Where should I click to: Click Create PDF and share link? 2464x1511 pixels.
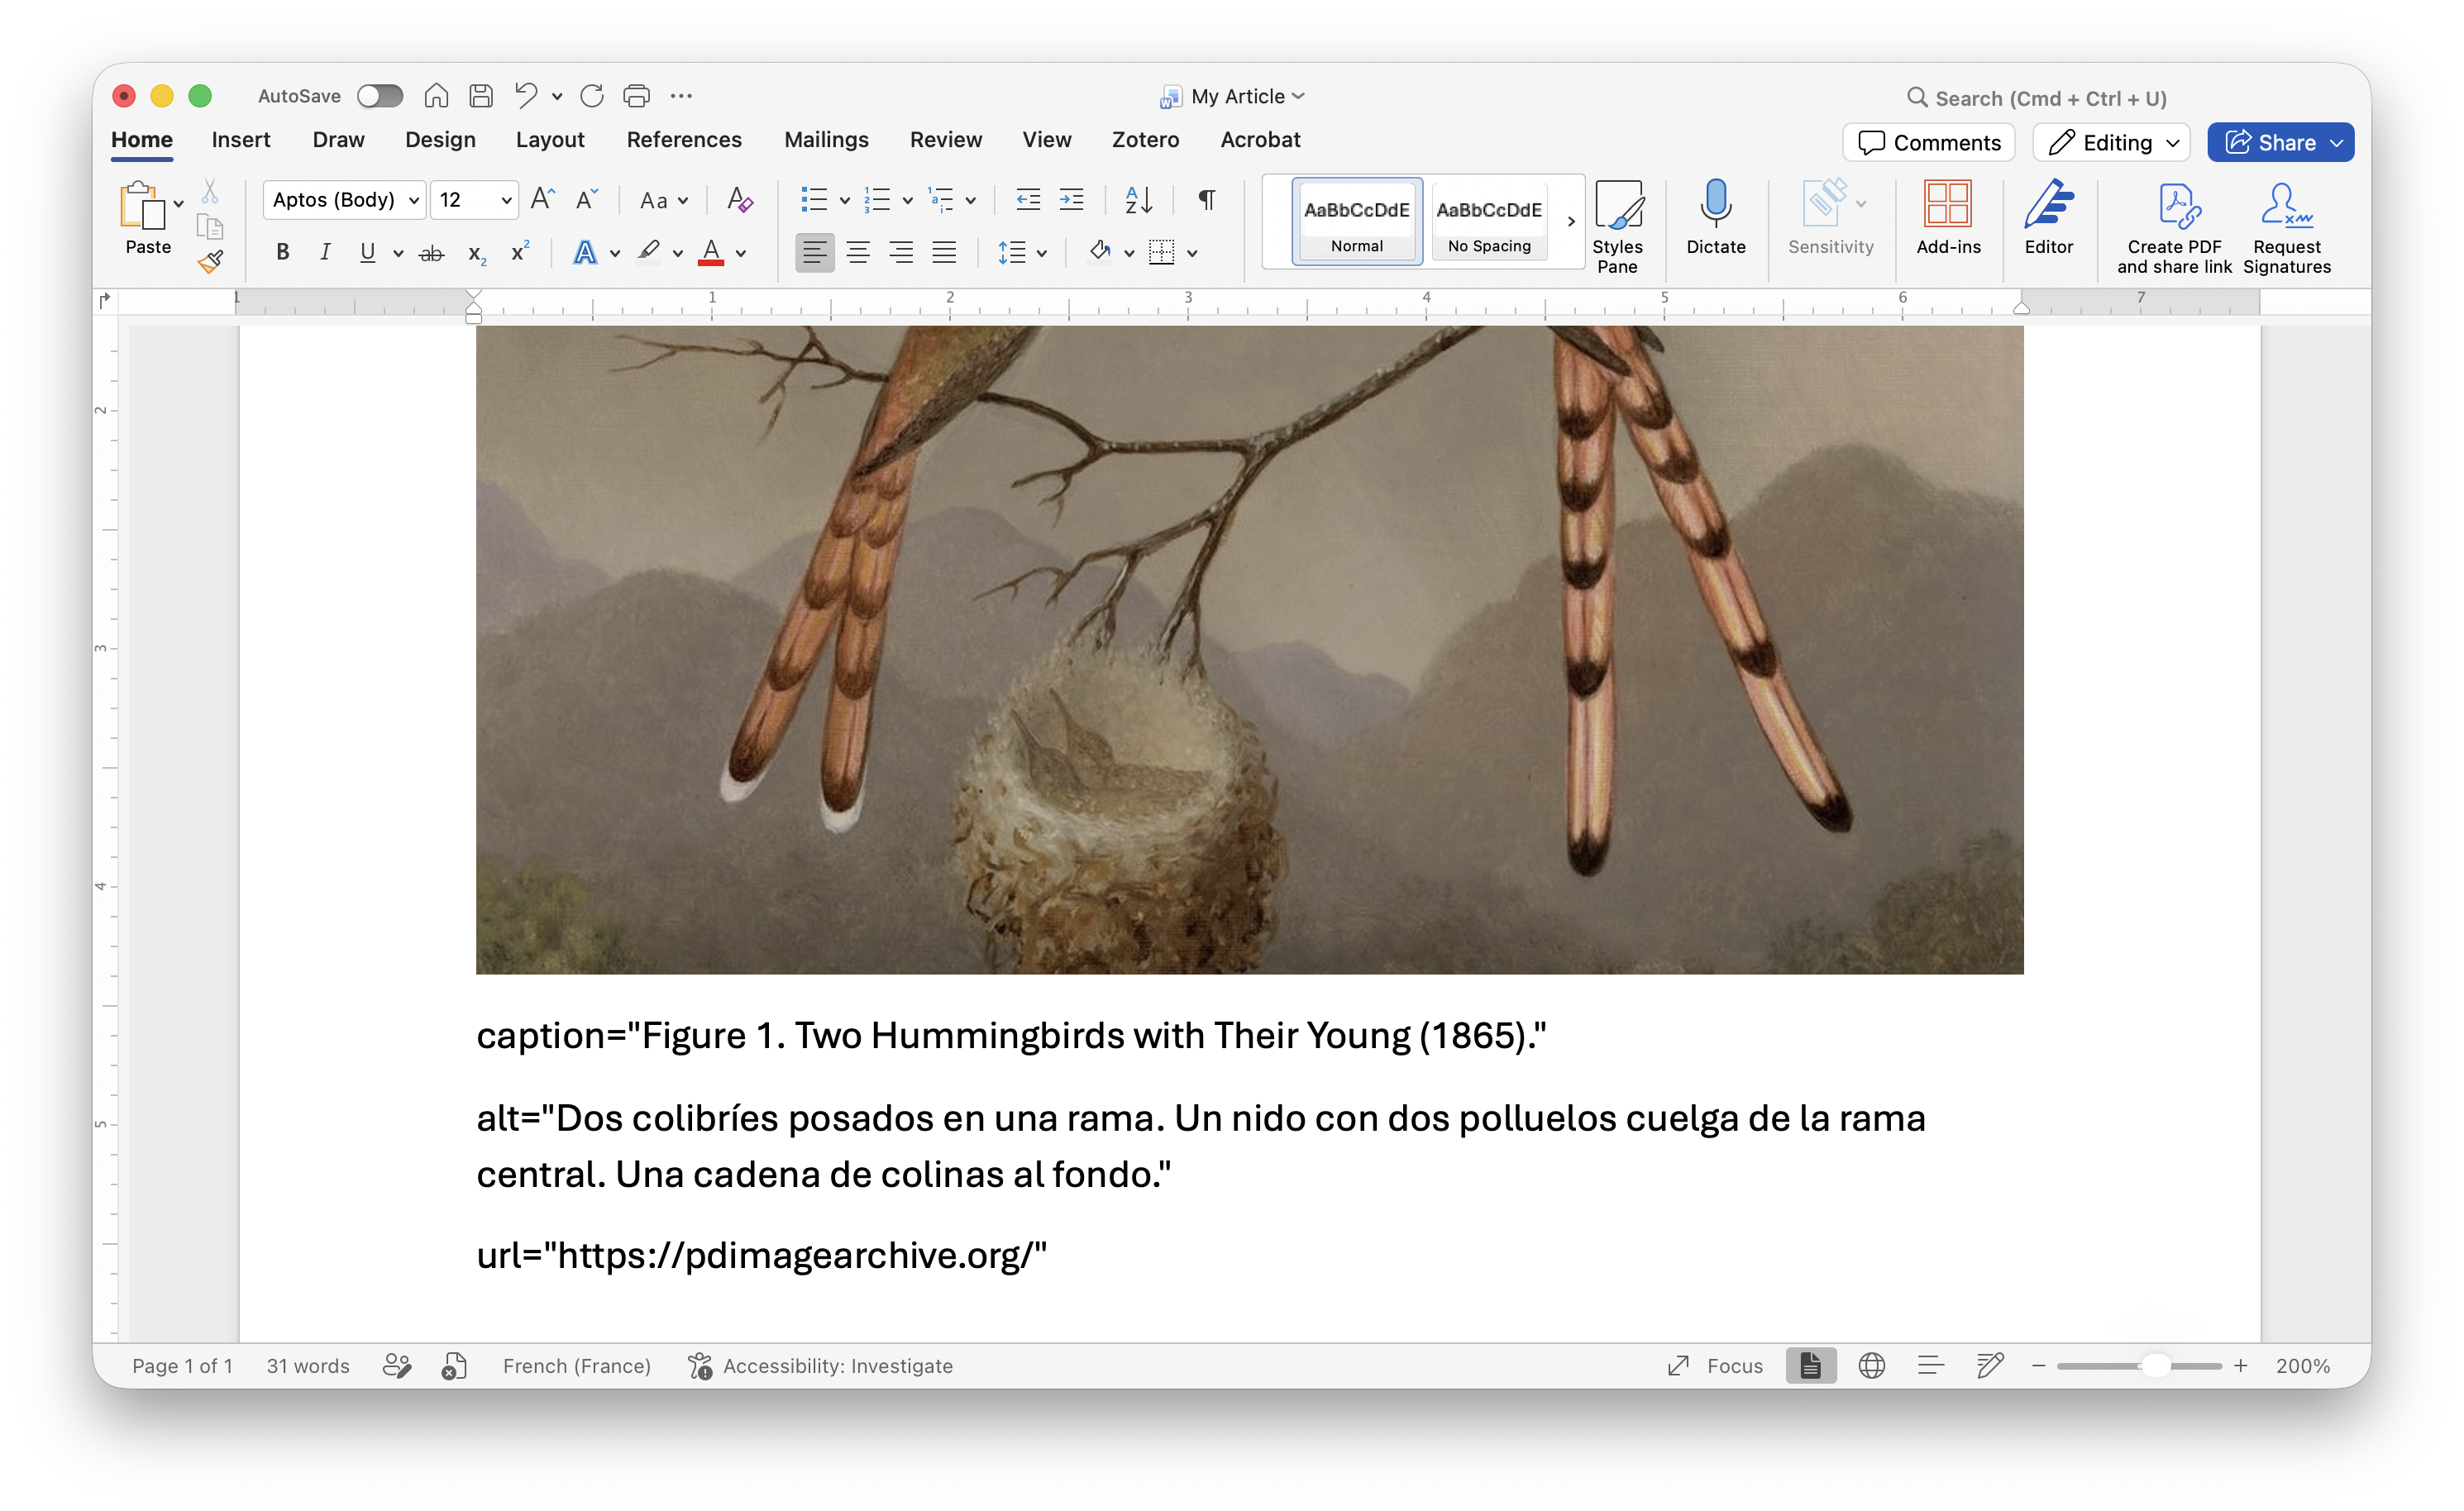point(2173,227)
